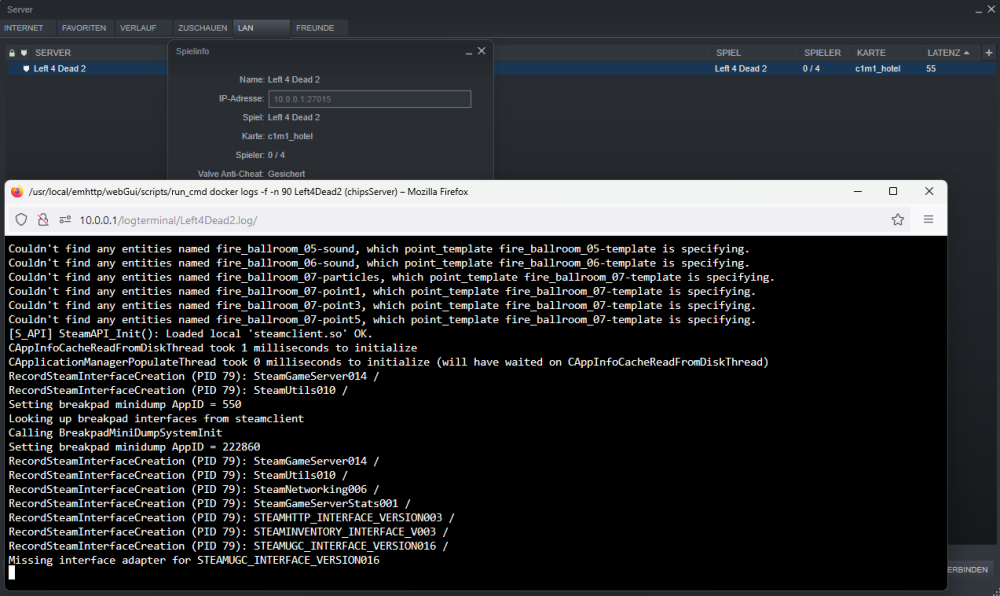Sort by the KARTE column header
Image resolution: width=1000 pixels, height=596 pixels.
[871, 53]
